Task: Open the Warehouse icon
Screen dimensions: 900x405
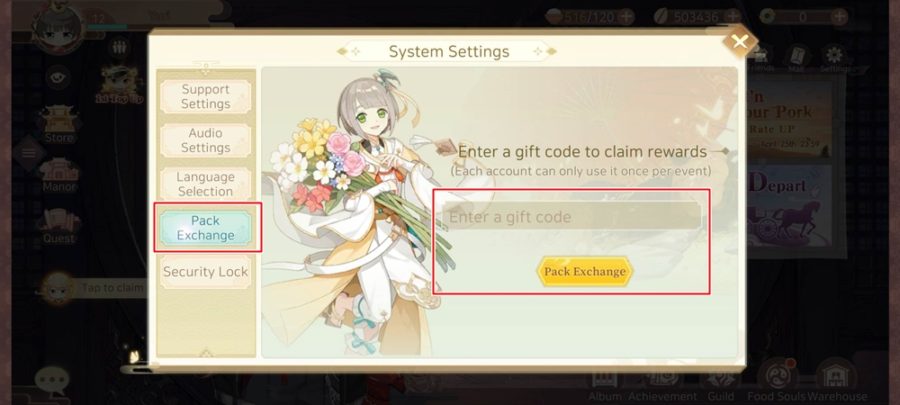Action: (836, 380)
